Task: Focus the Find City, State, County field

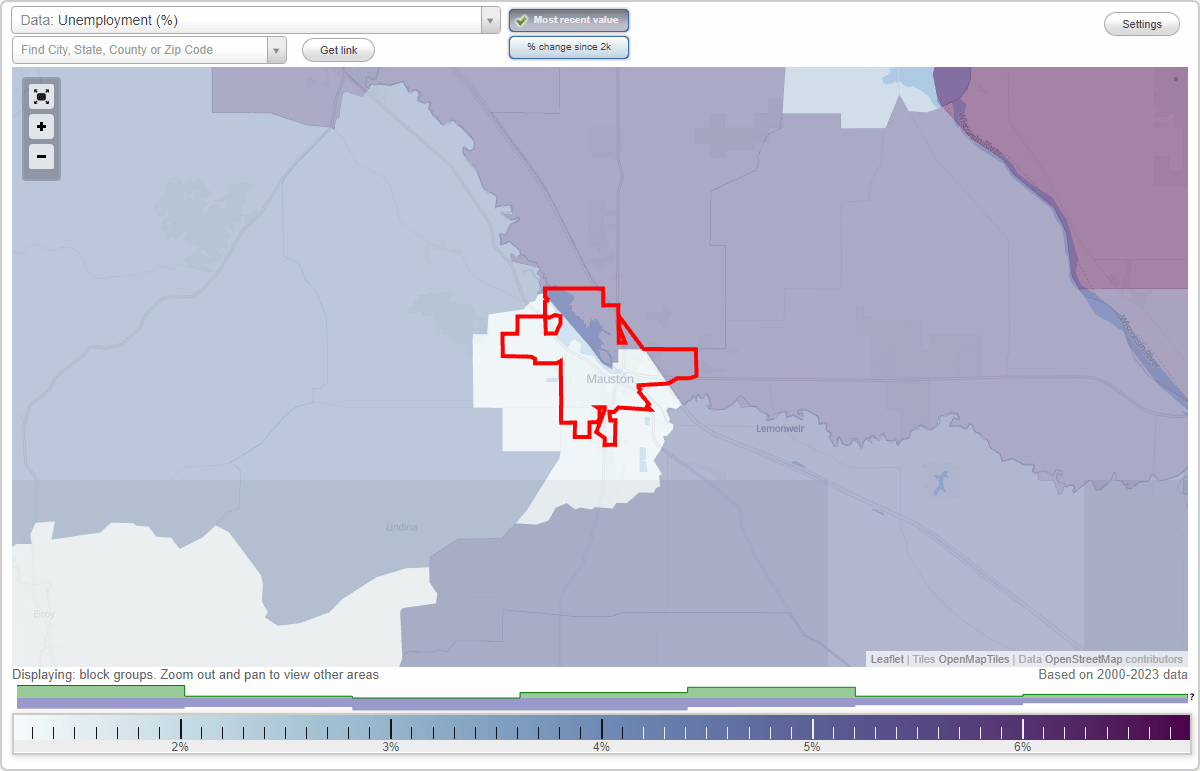Action: [140, 50]
